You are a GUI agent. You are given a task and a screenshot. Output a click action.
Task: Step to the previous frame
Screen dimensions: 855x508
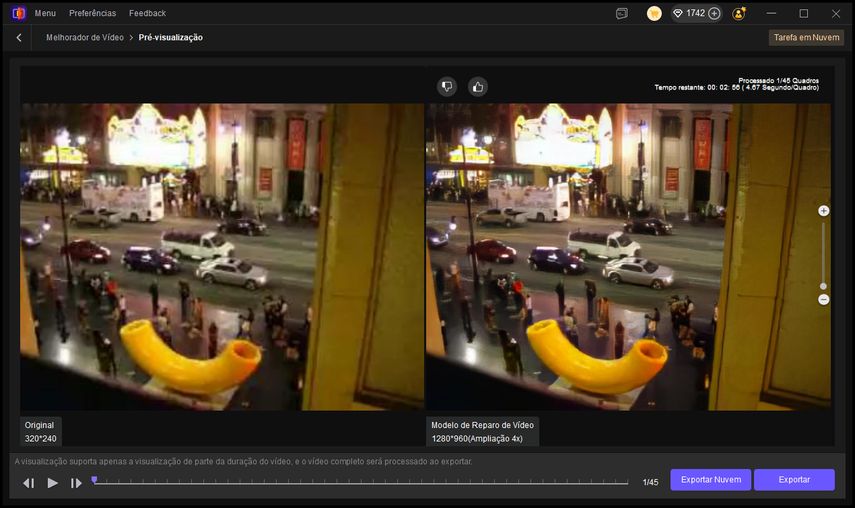coord(28,483)
